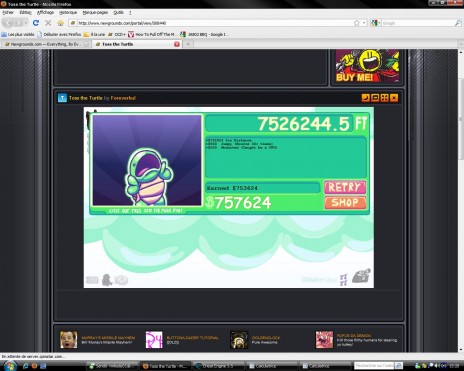Switch to the Newgrounds.com Everything tab
Image resolution: width=464 pixels, height=371 pixels.
[46, 44]
